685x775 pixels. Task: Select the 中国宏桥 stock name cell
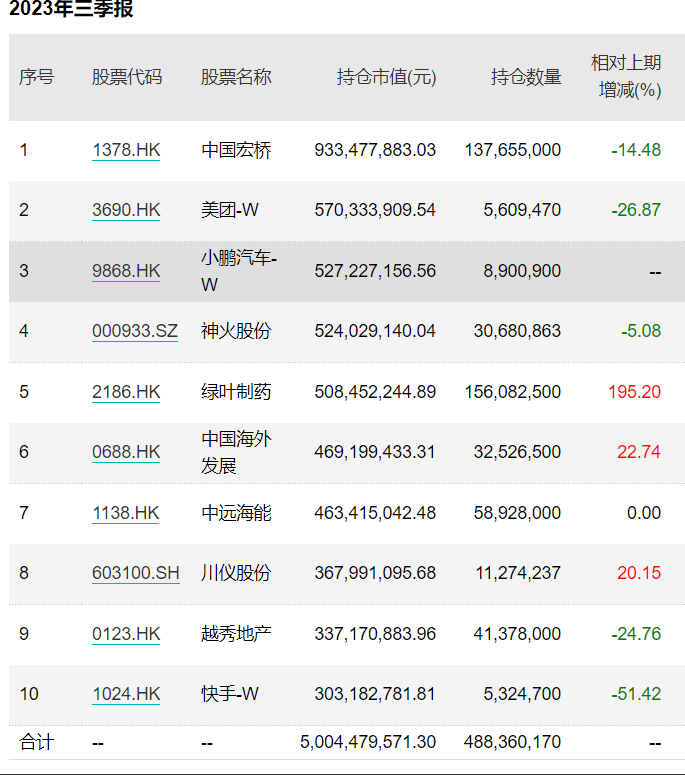tap(236, 150)
